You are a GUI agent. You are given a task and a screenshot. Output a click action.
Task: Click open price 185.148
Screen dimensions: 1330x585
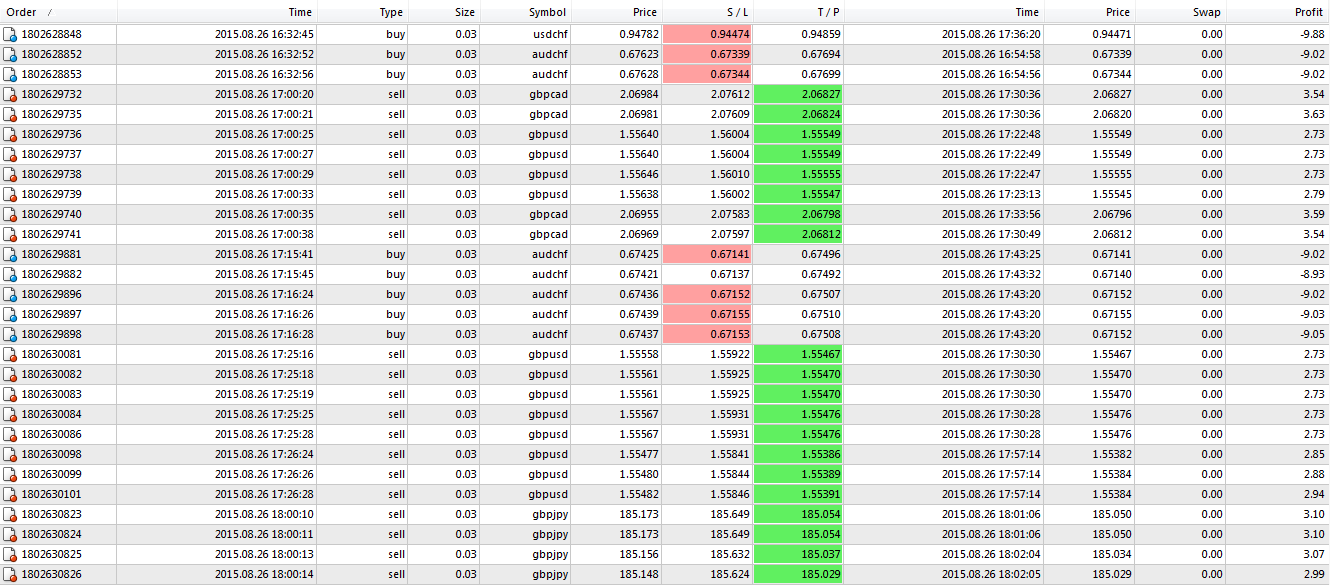coord(638,574)
